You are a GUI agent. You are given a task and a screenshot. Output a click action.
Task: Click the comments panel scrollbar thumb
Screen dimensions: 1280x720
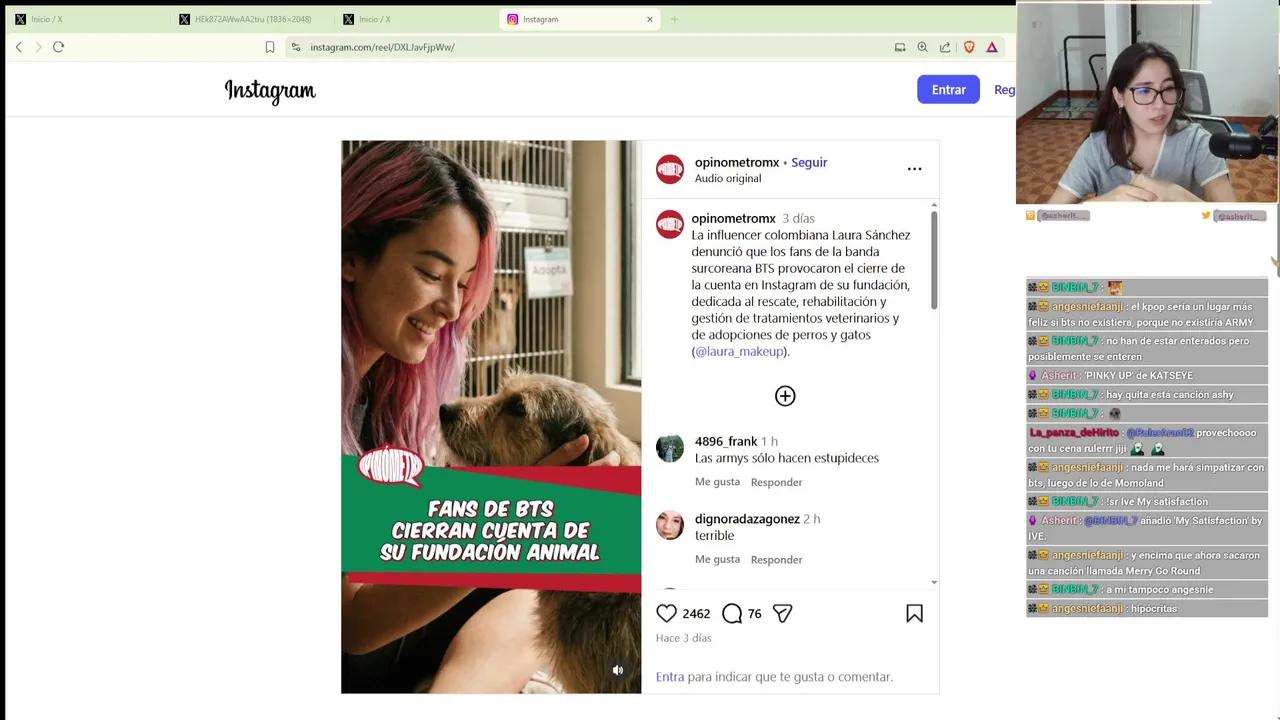[934, 260]
